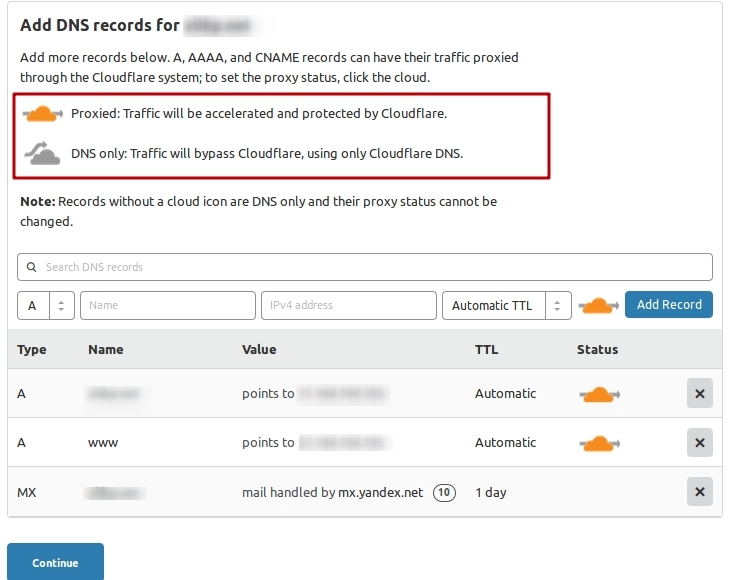This screenshot has width=734, height=580.
Task: Open the record type dropdown showing A
Action: (x=46, y=305)
